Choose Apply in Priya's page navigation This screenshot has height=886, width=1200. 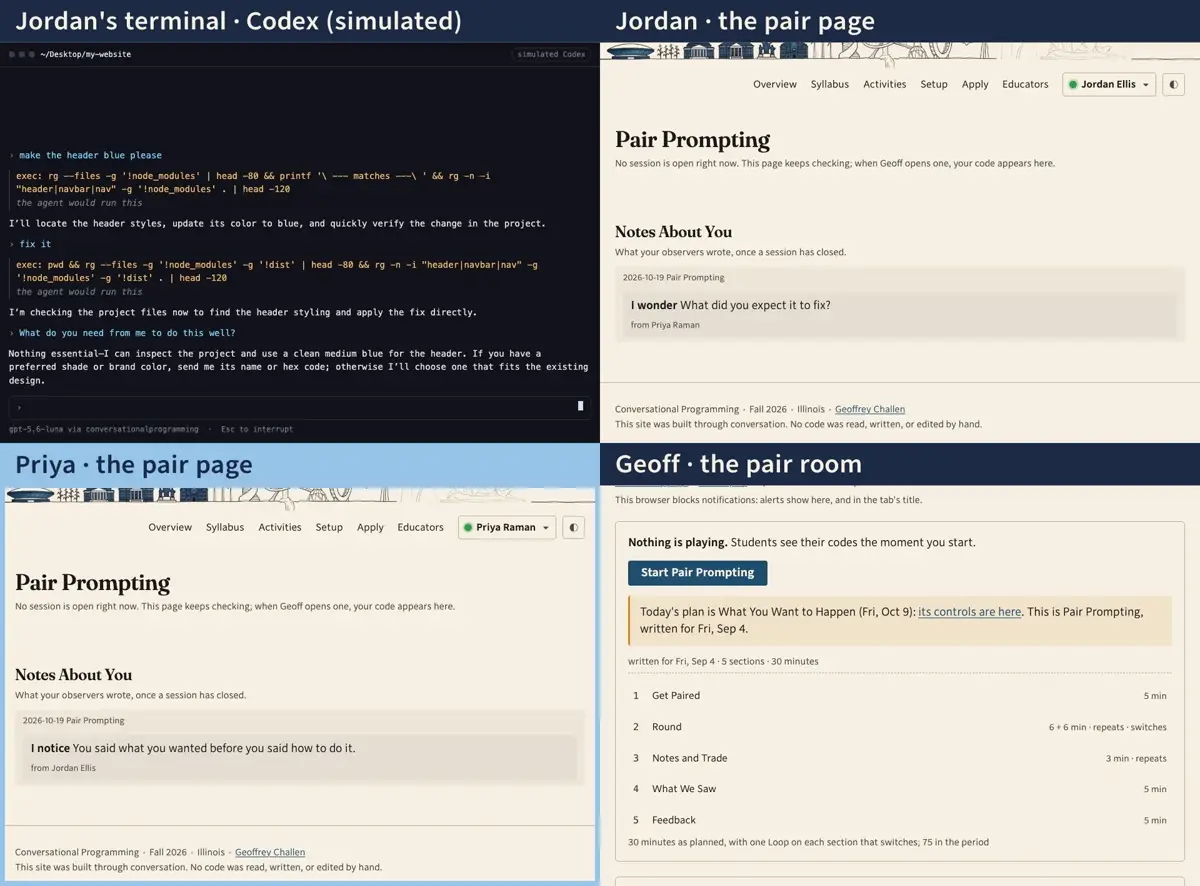point(370,527)
